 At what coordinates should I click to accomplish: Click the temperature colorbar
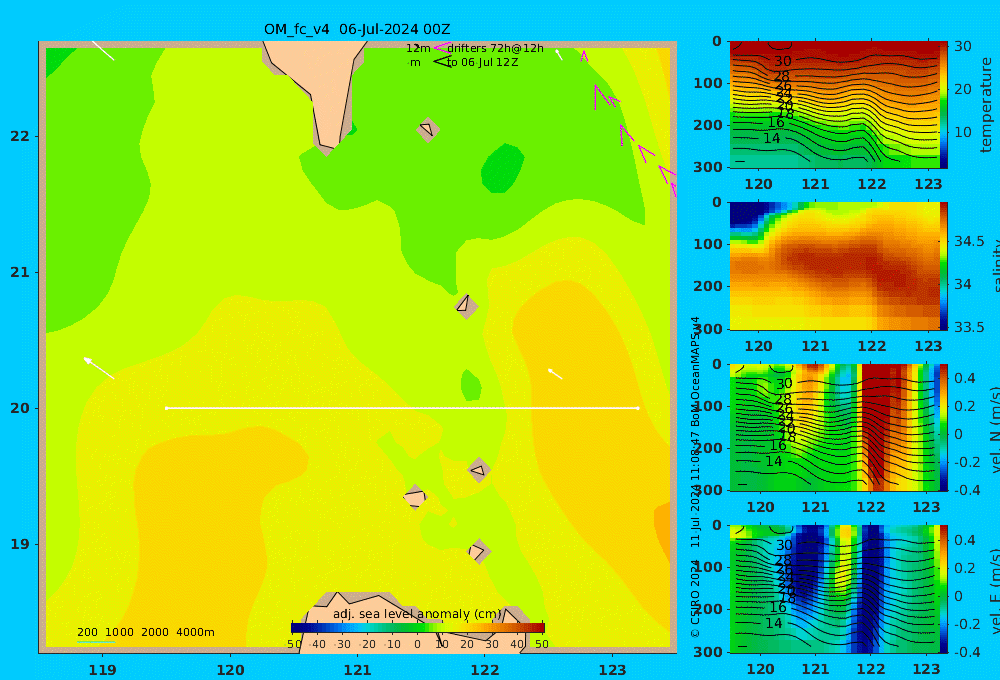coord(944,105)
